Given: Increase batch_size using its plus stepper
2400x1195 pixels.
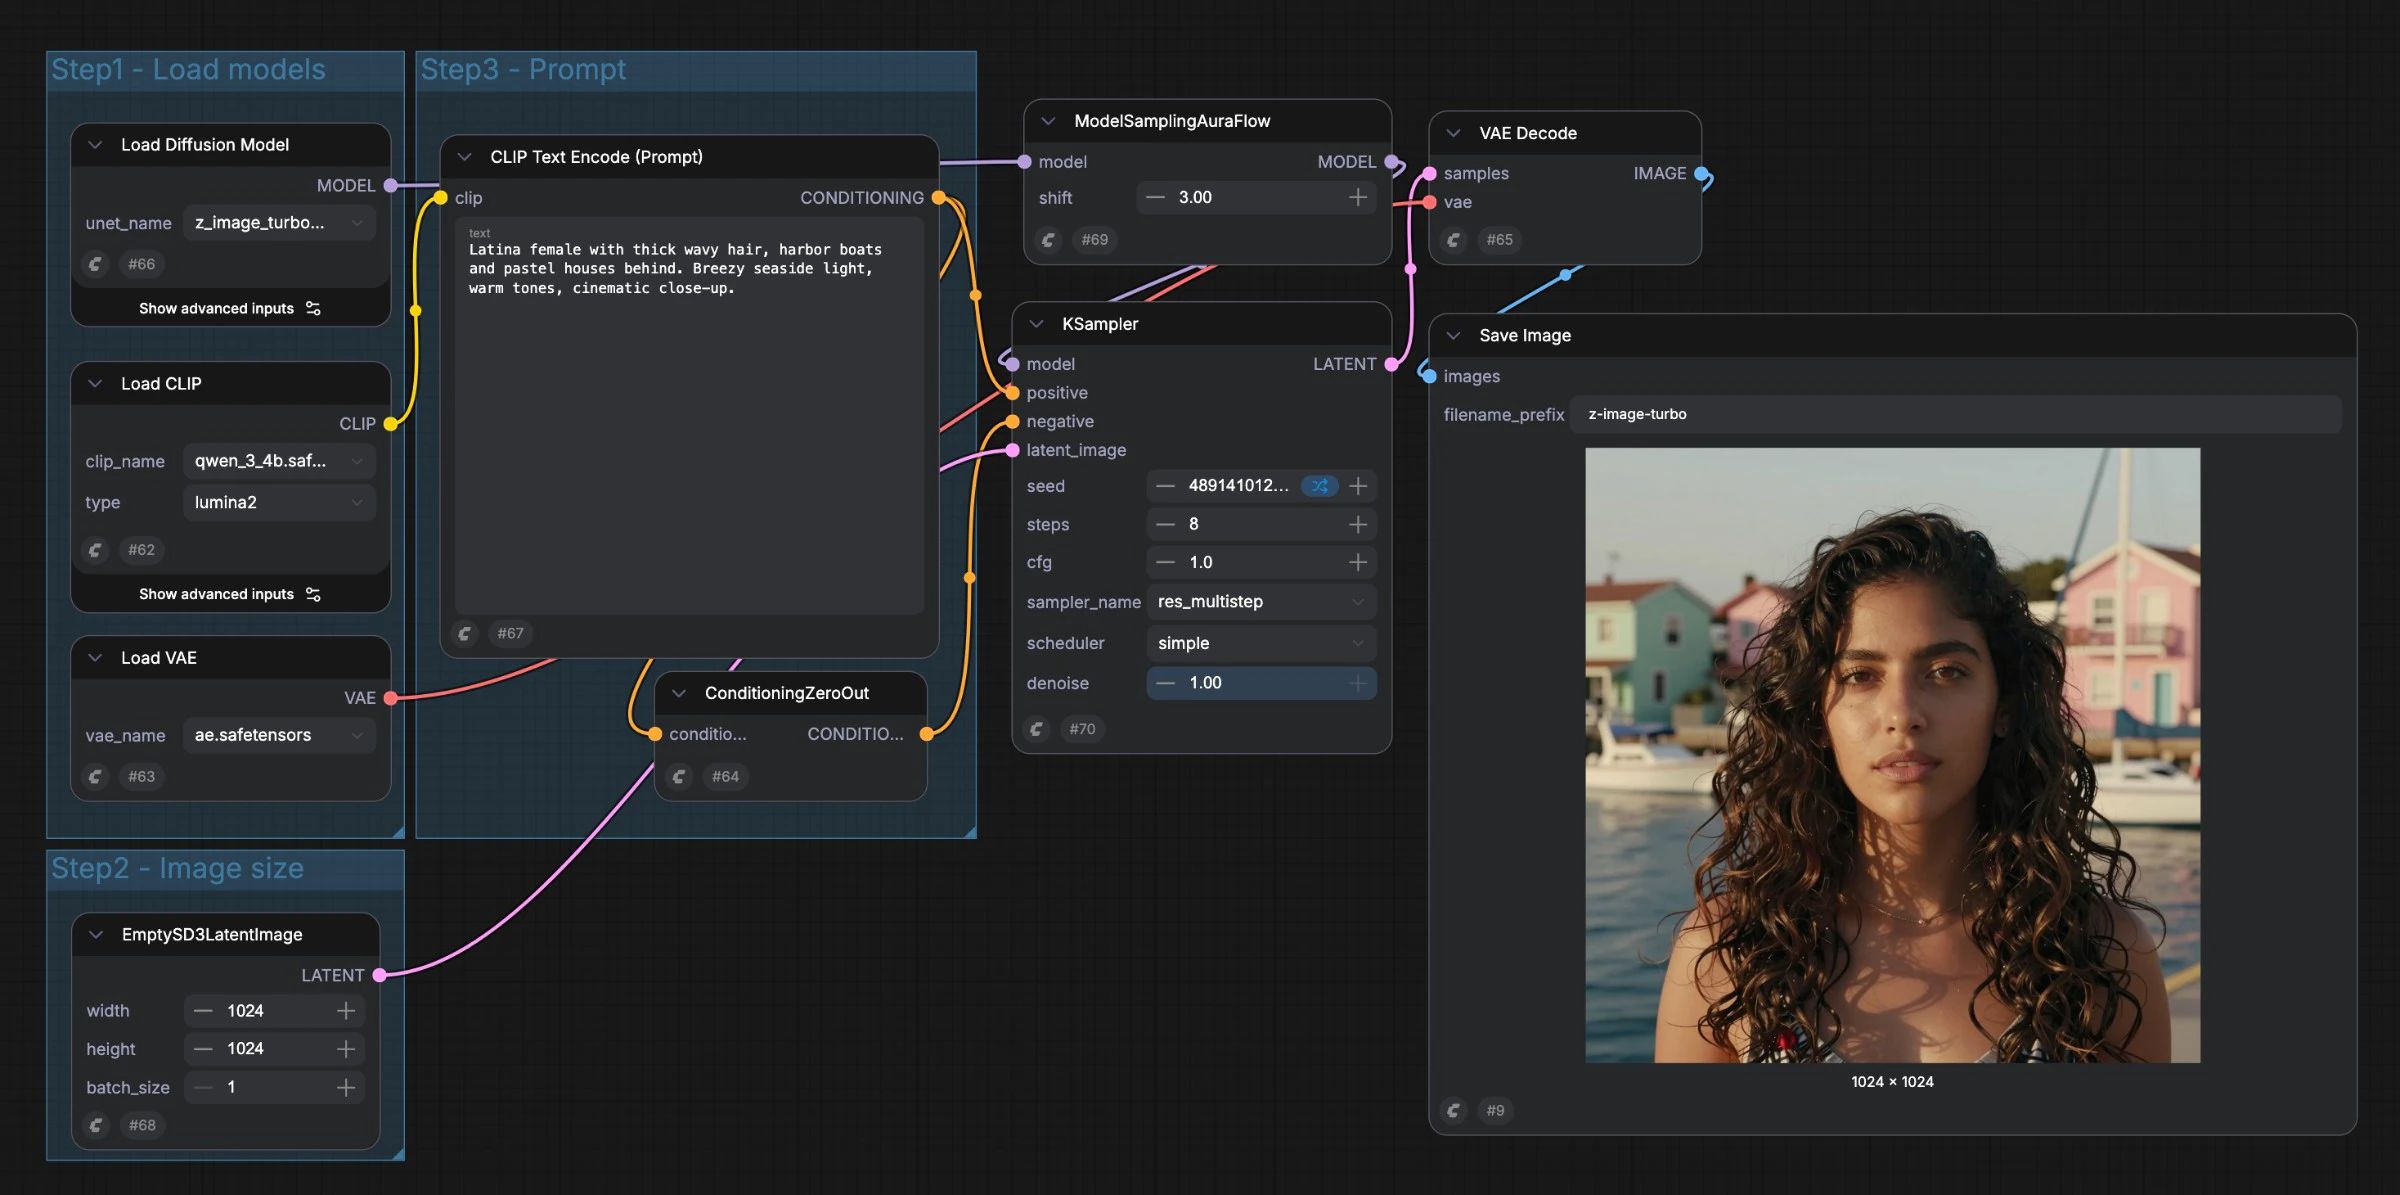Looking at the screenshot, I should 346,1087.
